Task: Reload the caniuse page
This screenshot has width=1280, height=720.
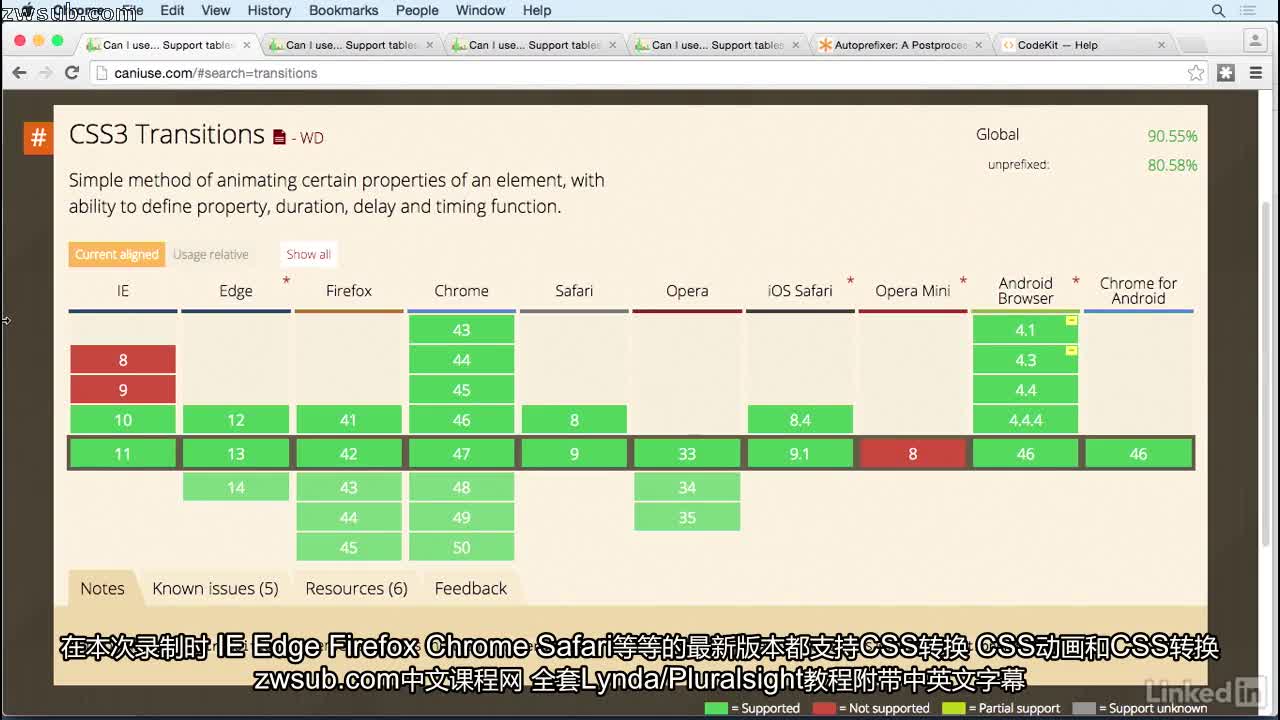Action: [x=72, y=72]
